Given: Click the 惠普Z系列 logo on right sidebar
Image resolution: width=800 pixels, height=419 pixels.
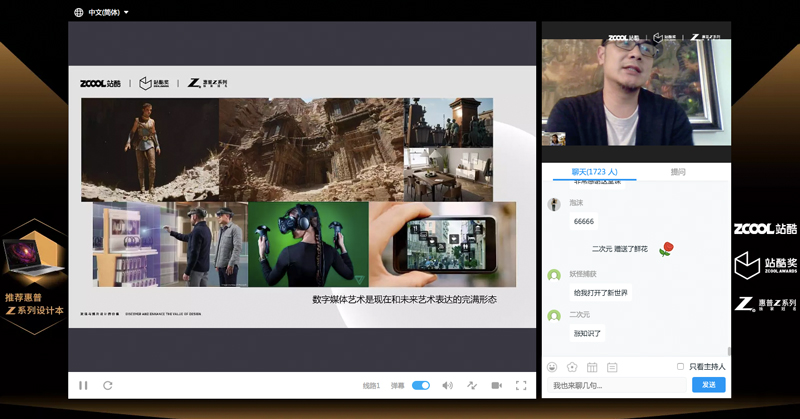Looking at the screenshot, I should 765,304.
